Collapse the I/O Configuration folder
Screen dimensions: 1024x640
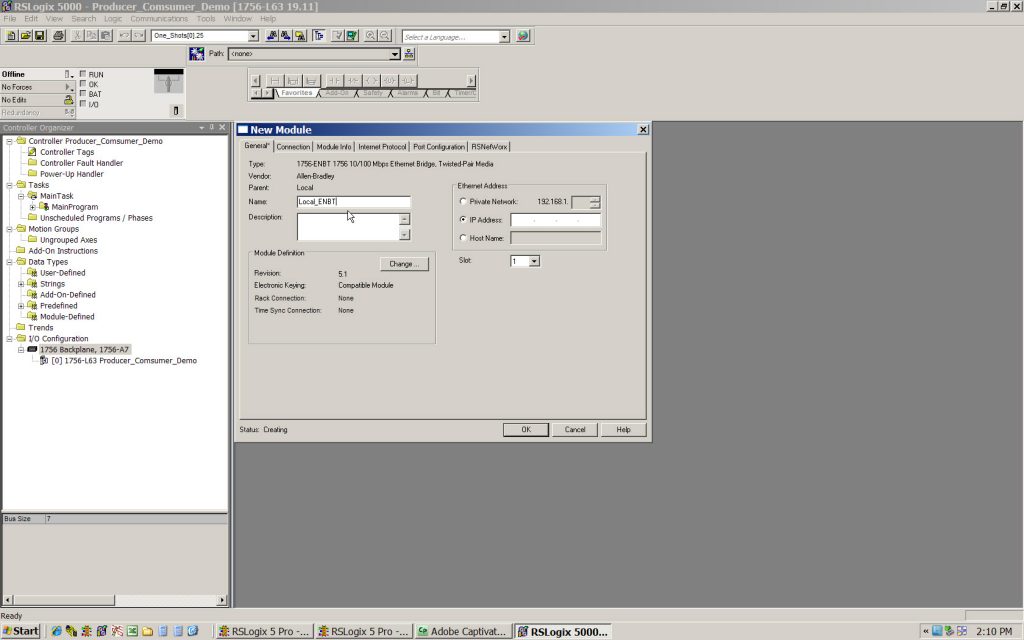10,339
